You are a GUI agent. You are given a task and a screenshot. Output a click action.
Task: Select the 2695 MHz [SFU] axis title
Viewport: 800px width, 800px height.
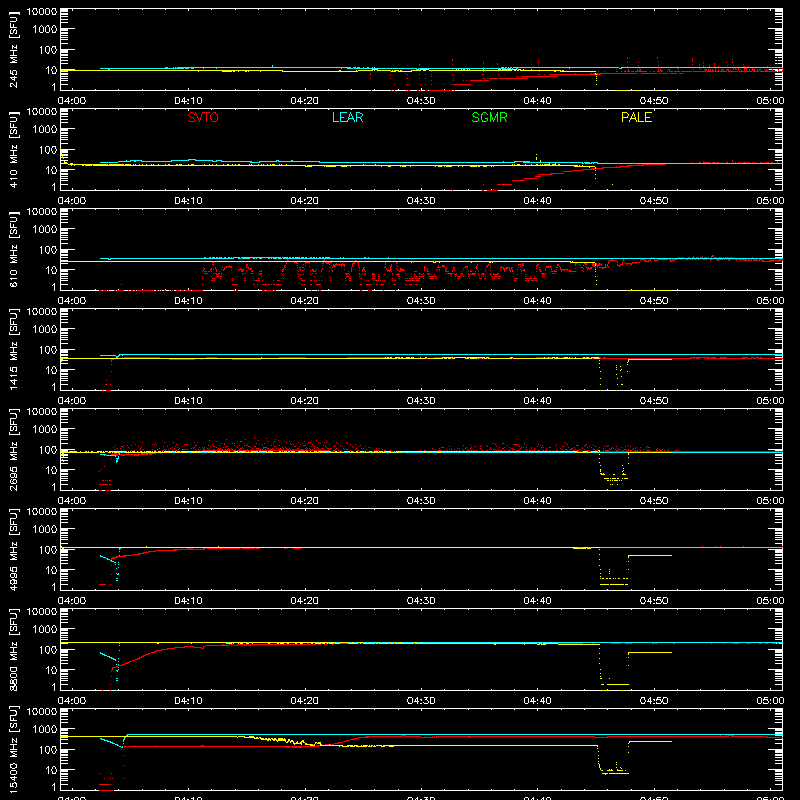click(x=14, y=449)
